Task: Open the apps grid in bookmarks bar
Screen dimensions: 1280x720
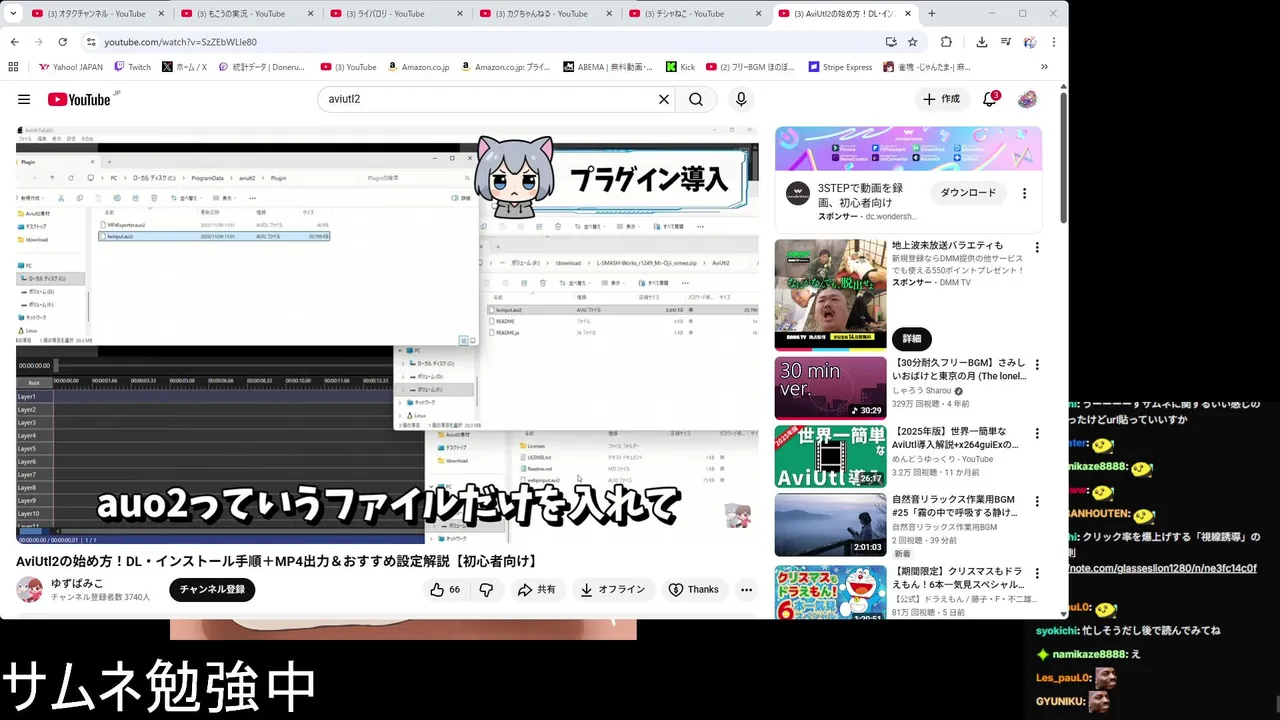Action: click(x=13, y=67)
